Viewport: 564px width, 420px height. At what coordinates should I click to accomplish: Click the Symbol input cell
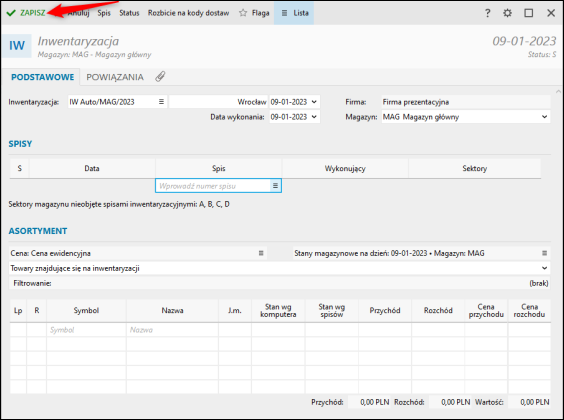tap(86, 330)
